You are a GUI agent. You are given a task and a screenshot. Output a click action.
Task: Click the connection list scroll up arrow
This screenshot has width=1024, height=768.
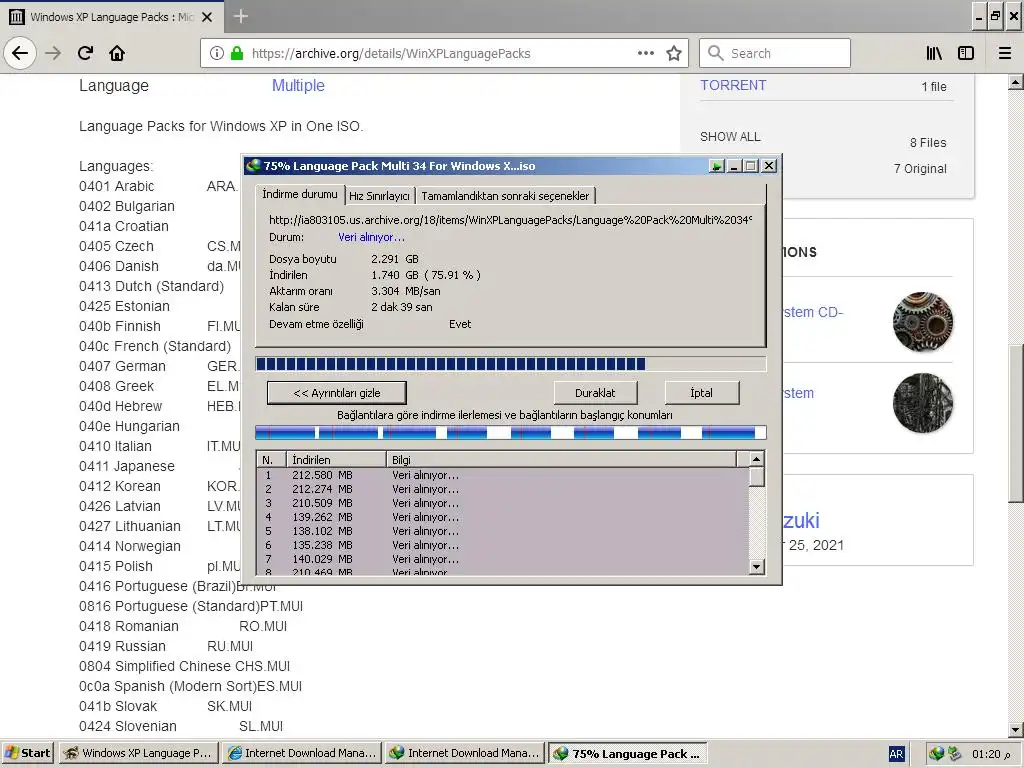point(756,459)
